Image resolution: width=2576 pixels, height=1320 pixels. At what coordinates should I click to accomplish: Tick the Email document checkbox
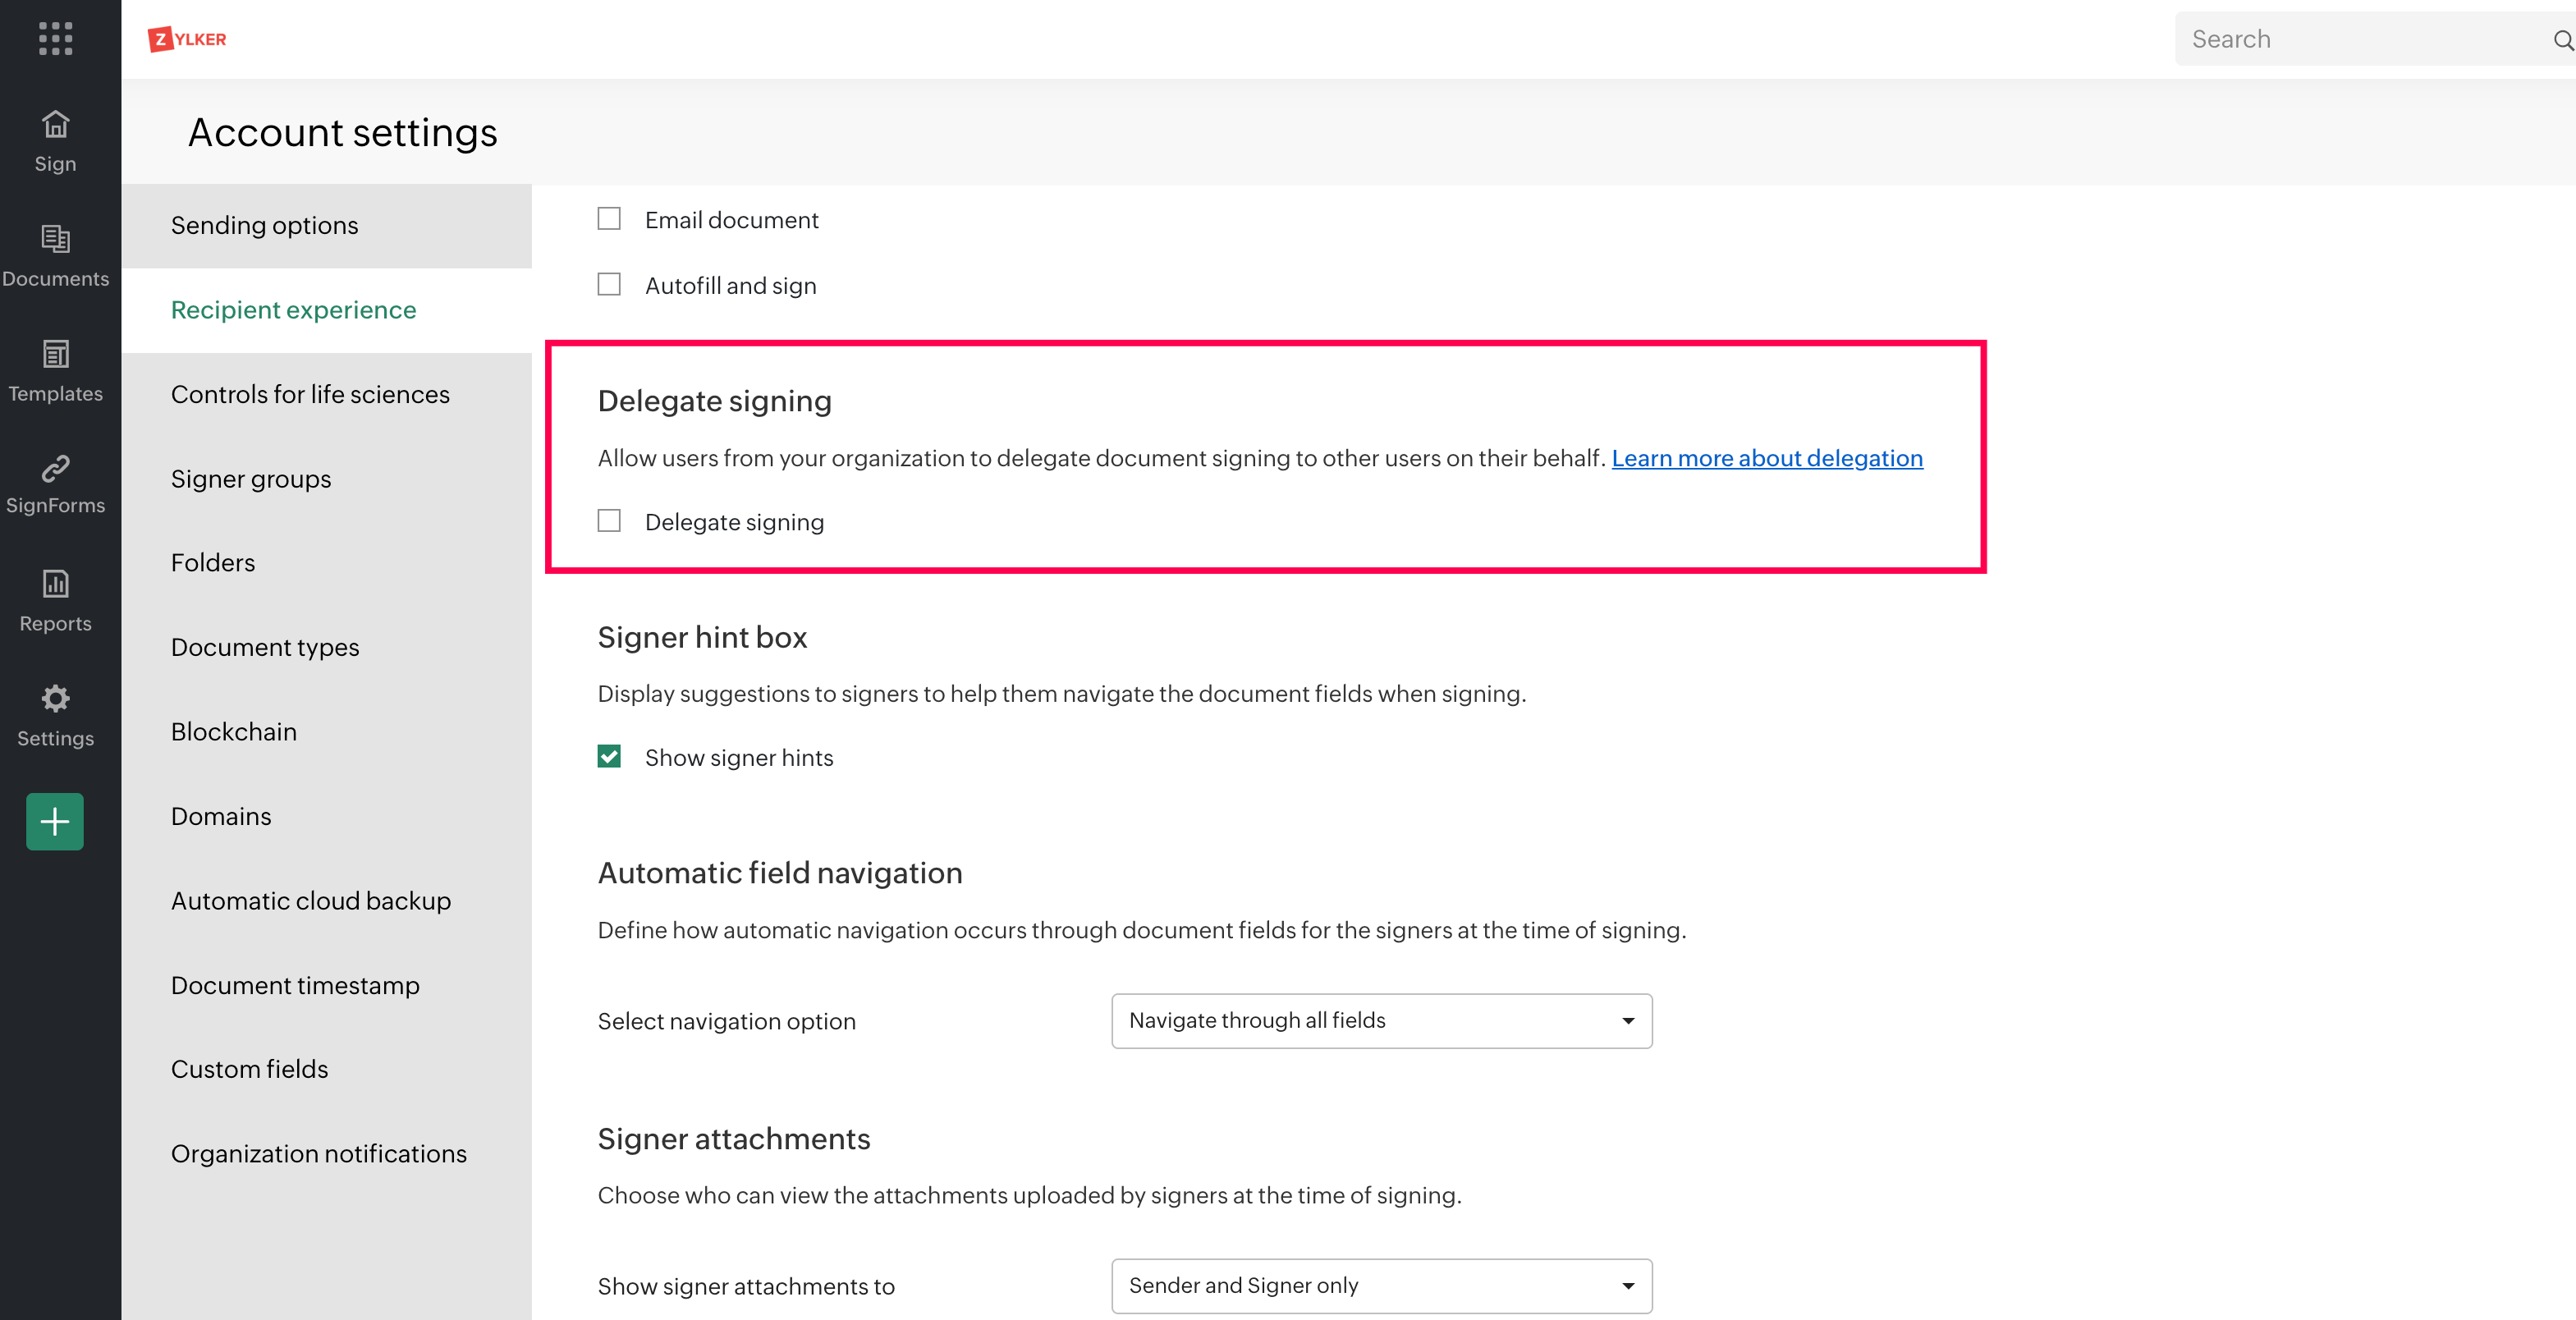point(609,219)
